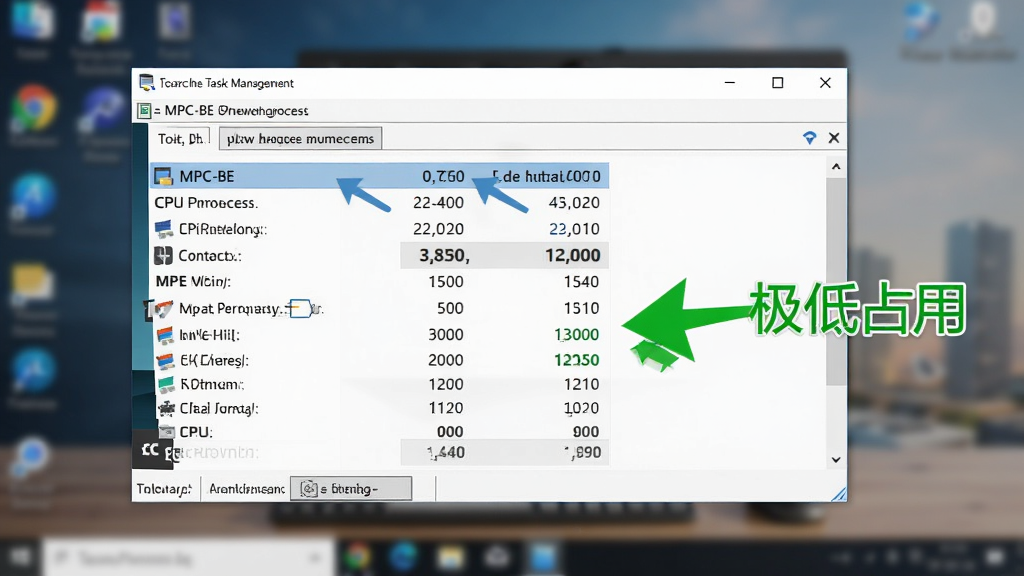
Task: Click the 's 6bnehg-' button
Action: point(351,488)
